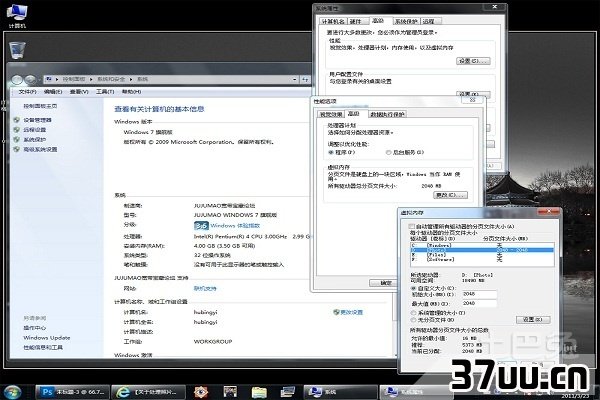The width and height of the screenshot is (600, 400).
Task: Click performance 设置(S) button in 系统属性
Action: click(474, 61)
